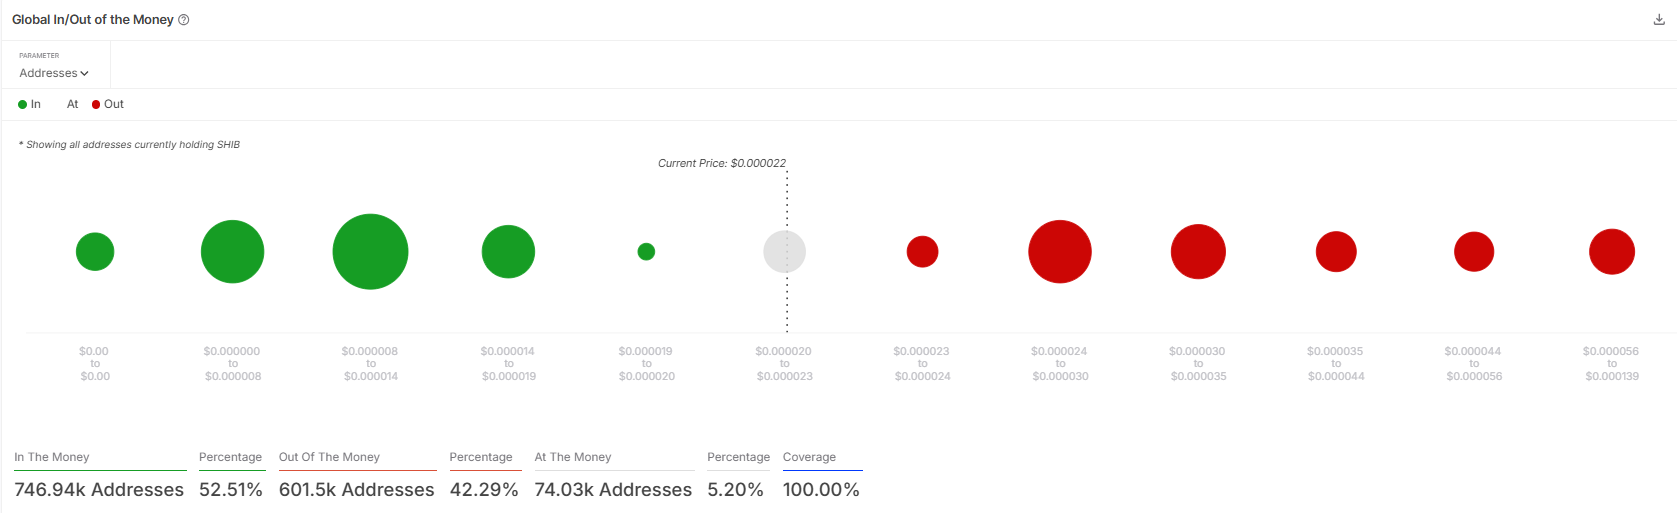Toggle the red Out legend item
Image resolution: width=1677 pixels, height=513 pixels.
coord(108,104)
